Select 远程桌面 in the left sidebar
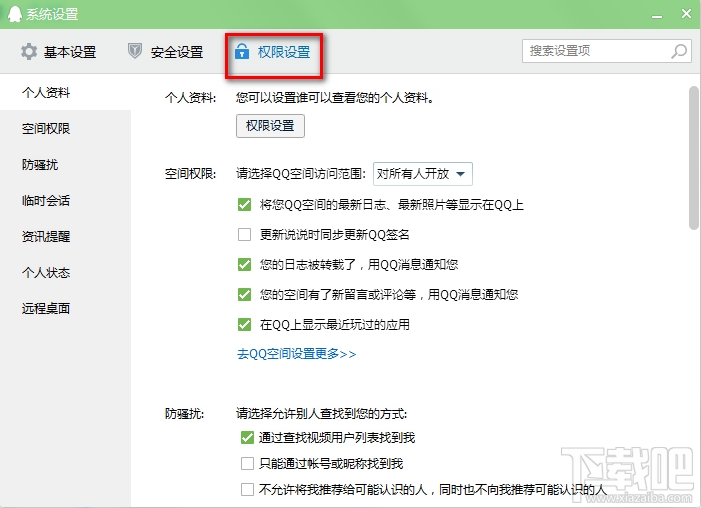 click(46, 308)
